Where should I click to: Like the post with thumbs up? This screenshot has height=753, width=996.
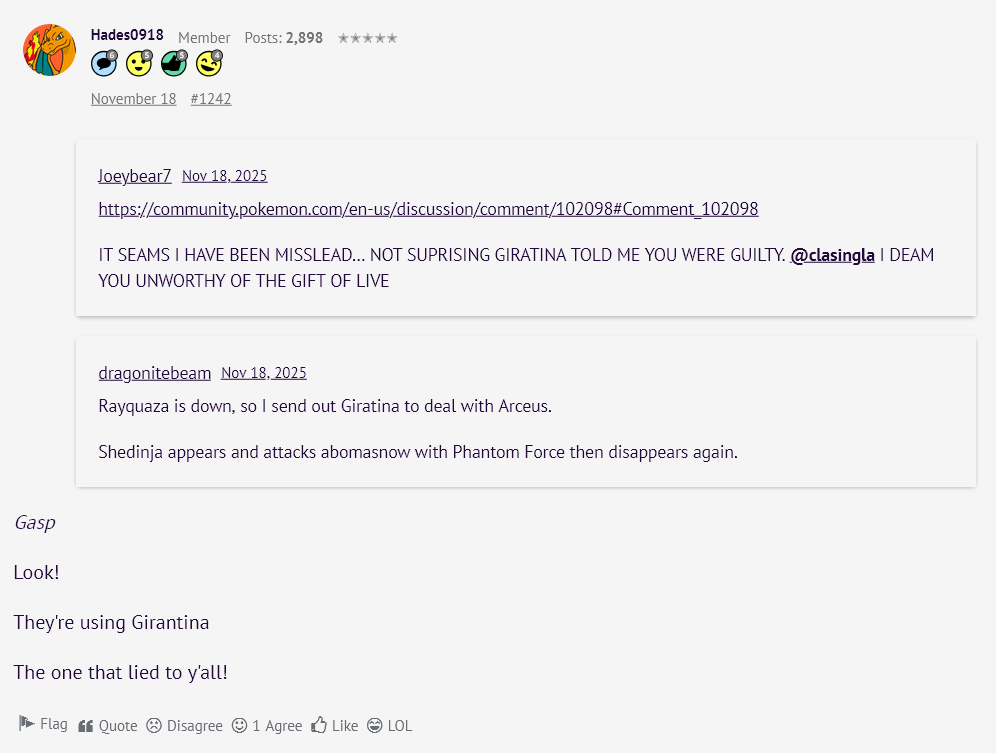click(x=335, y=726)
